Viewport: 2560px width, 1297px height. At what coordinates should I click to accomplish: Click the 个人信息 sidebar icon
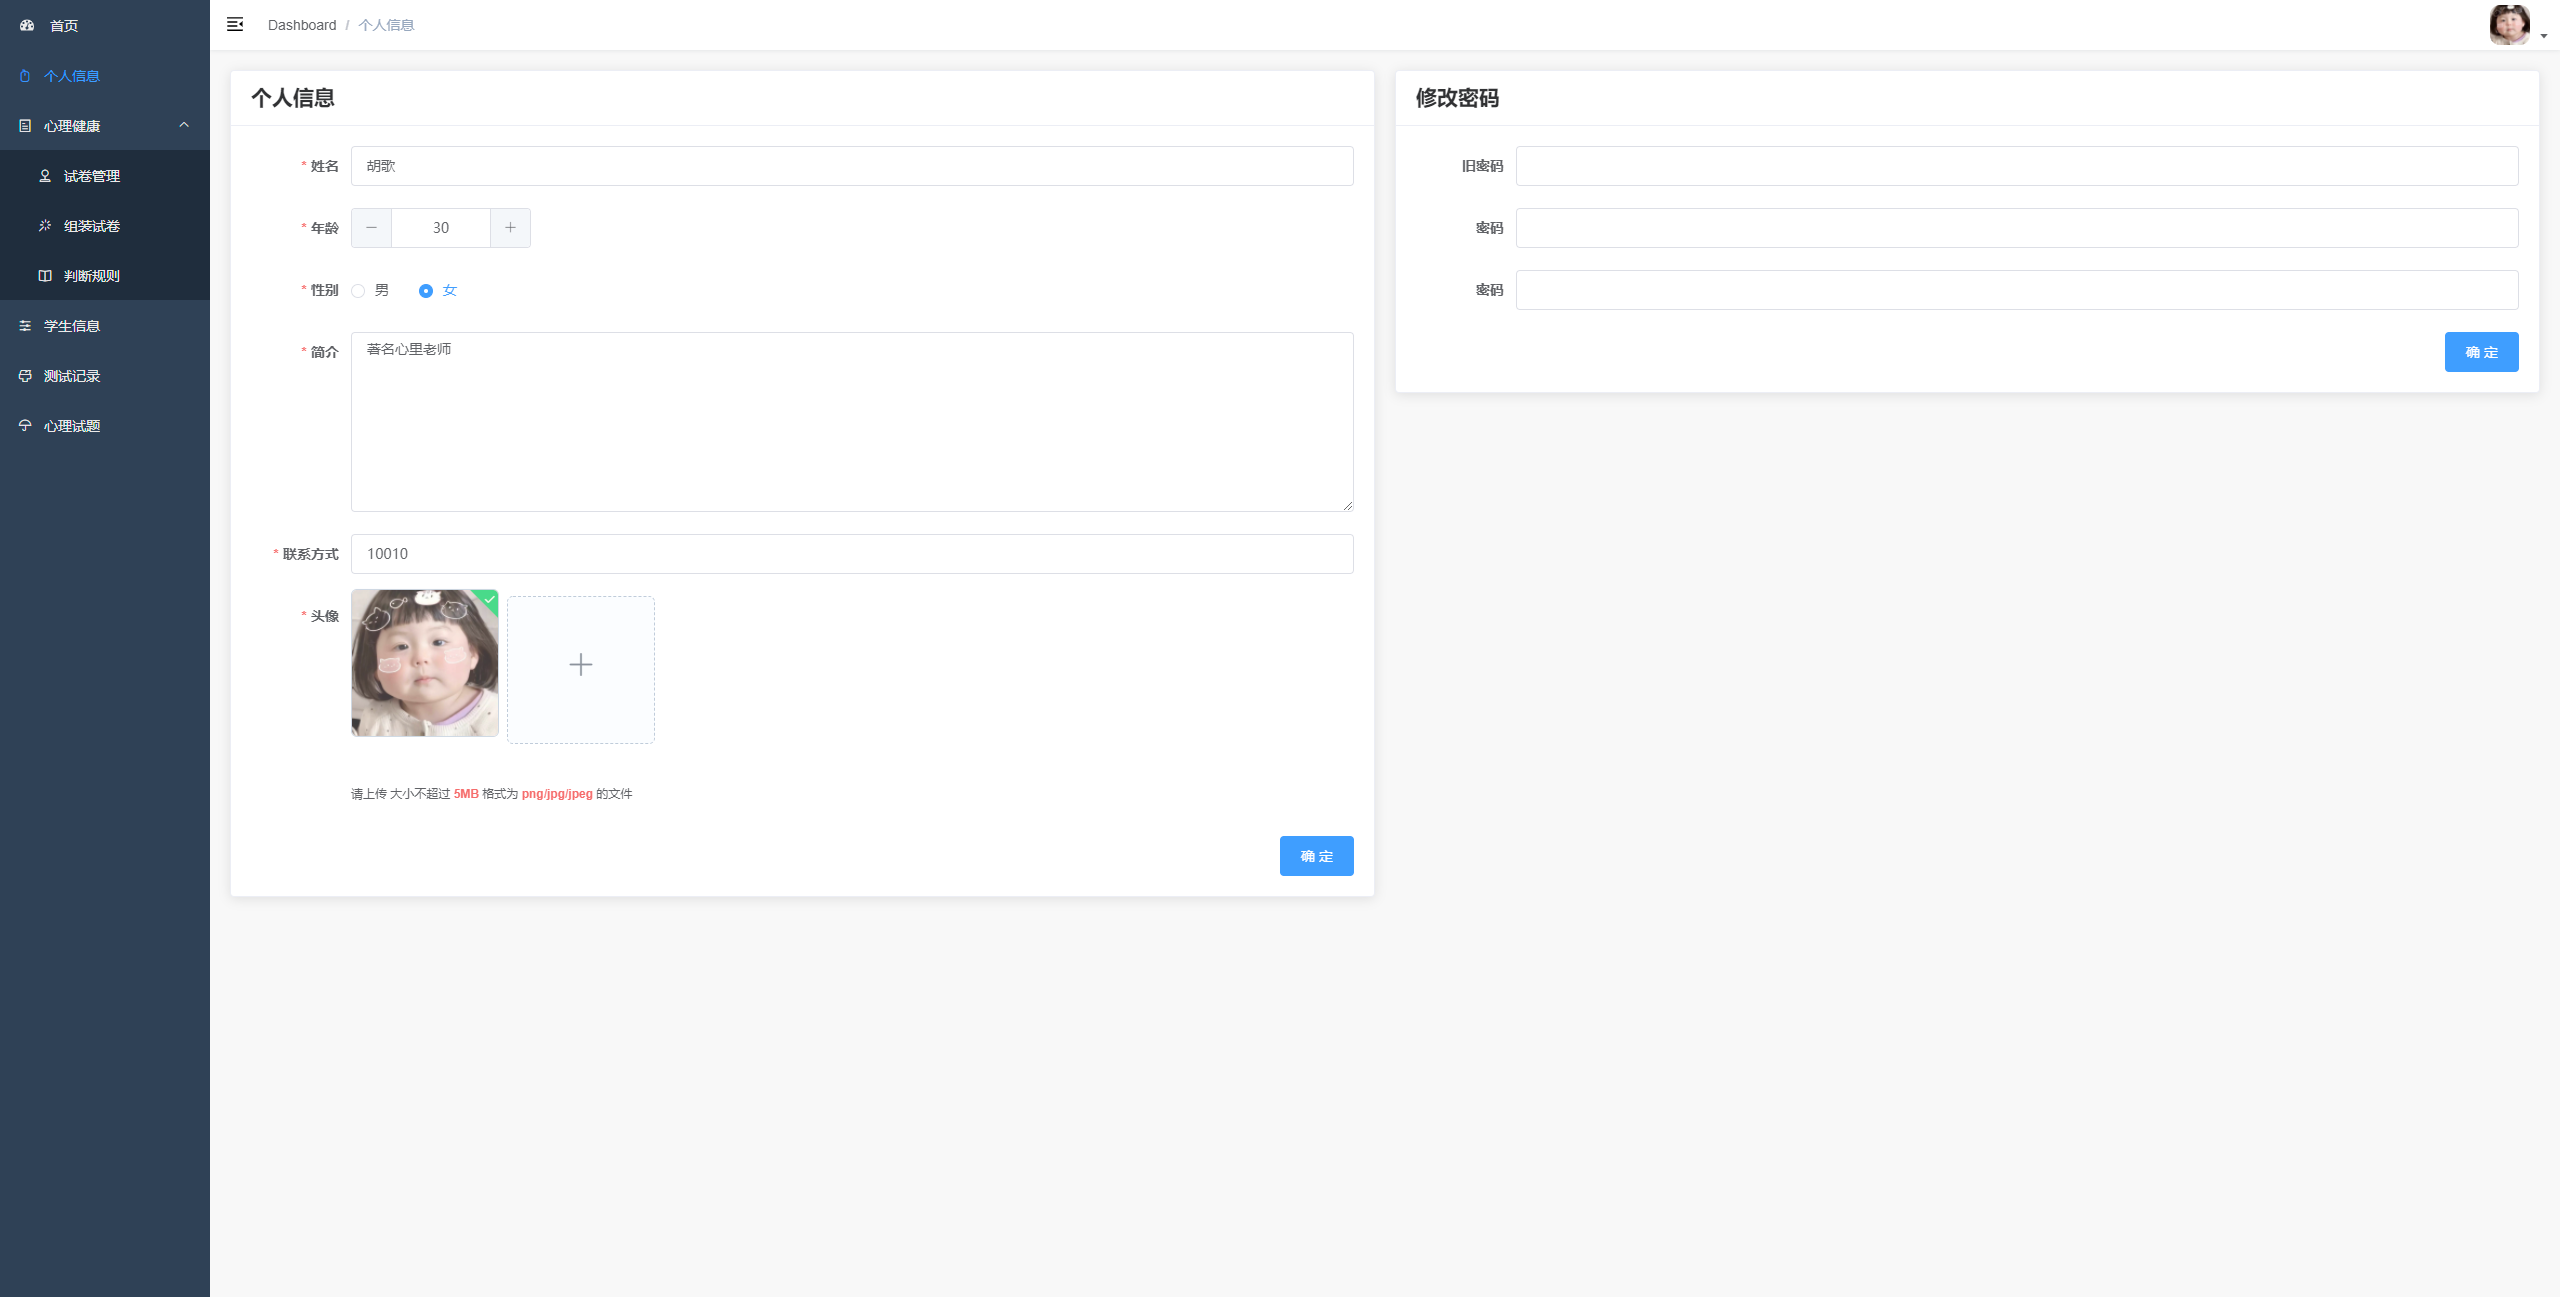click(x=25, y=76)
